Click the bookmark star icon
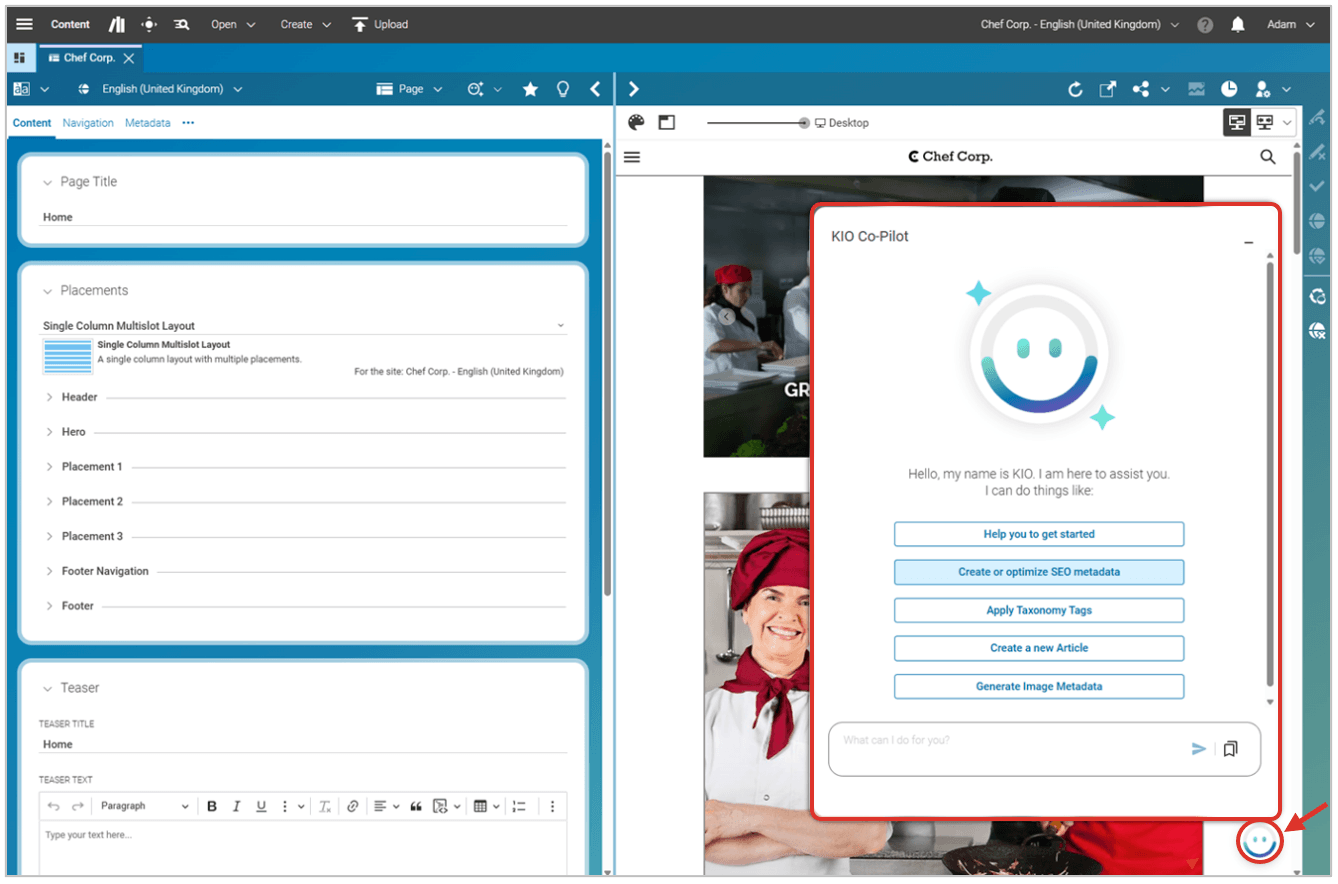 pyautogui.click(x=530, y=90)
